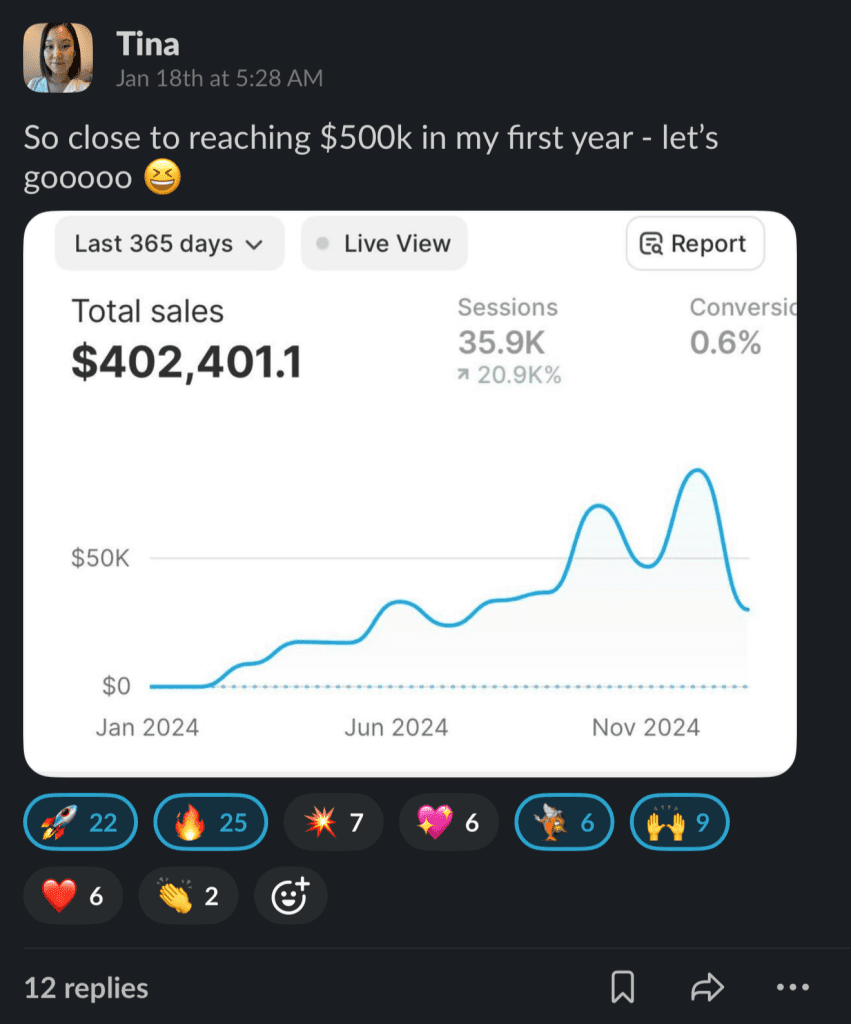Click the custom shark emoji reaction
Image resolution: width=851 pixels, height=1024 pixels.
pyautogui.click(x=563, y=822)
